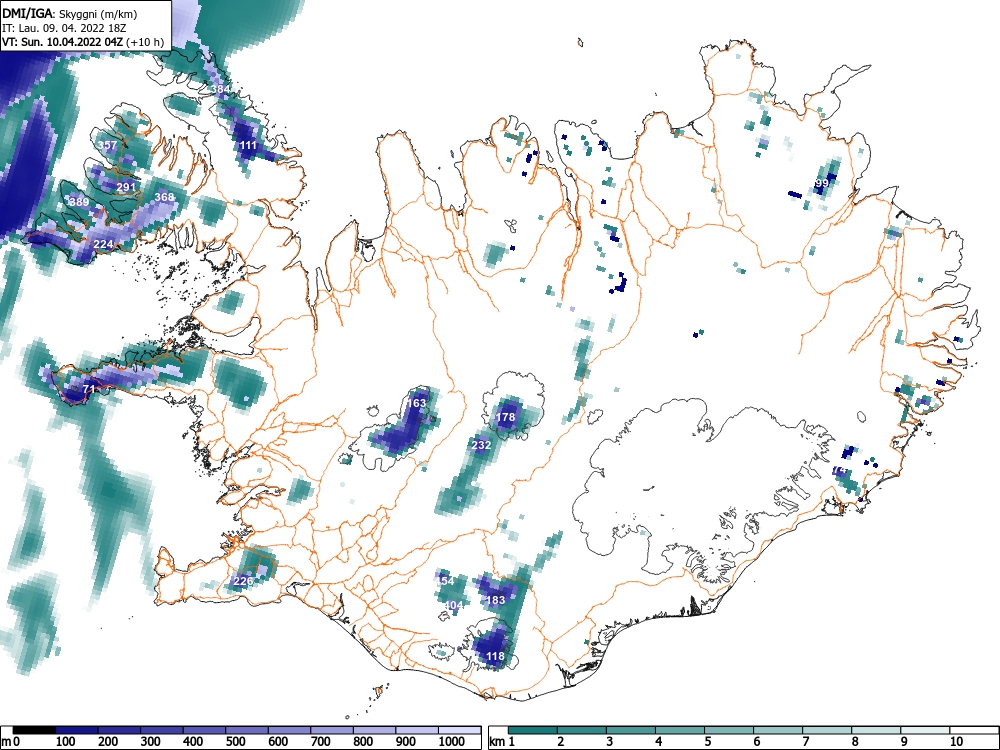The height and width of the screenshot is (750, 1000).
Task: Select the 9–10 km white legend swatch
Action: [x=925, y=730]
